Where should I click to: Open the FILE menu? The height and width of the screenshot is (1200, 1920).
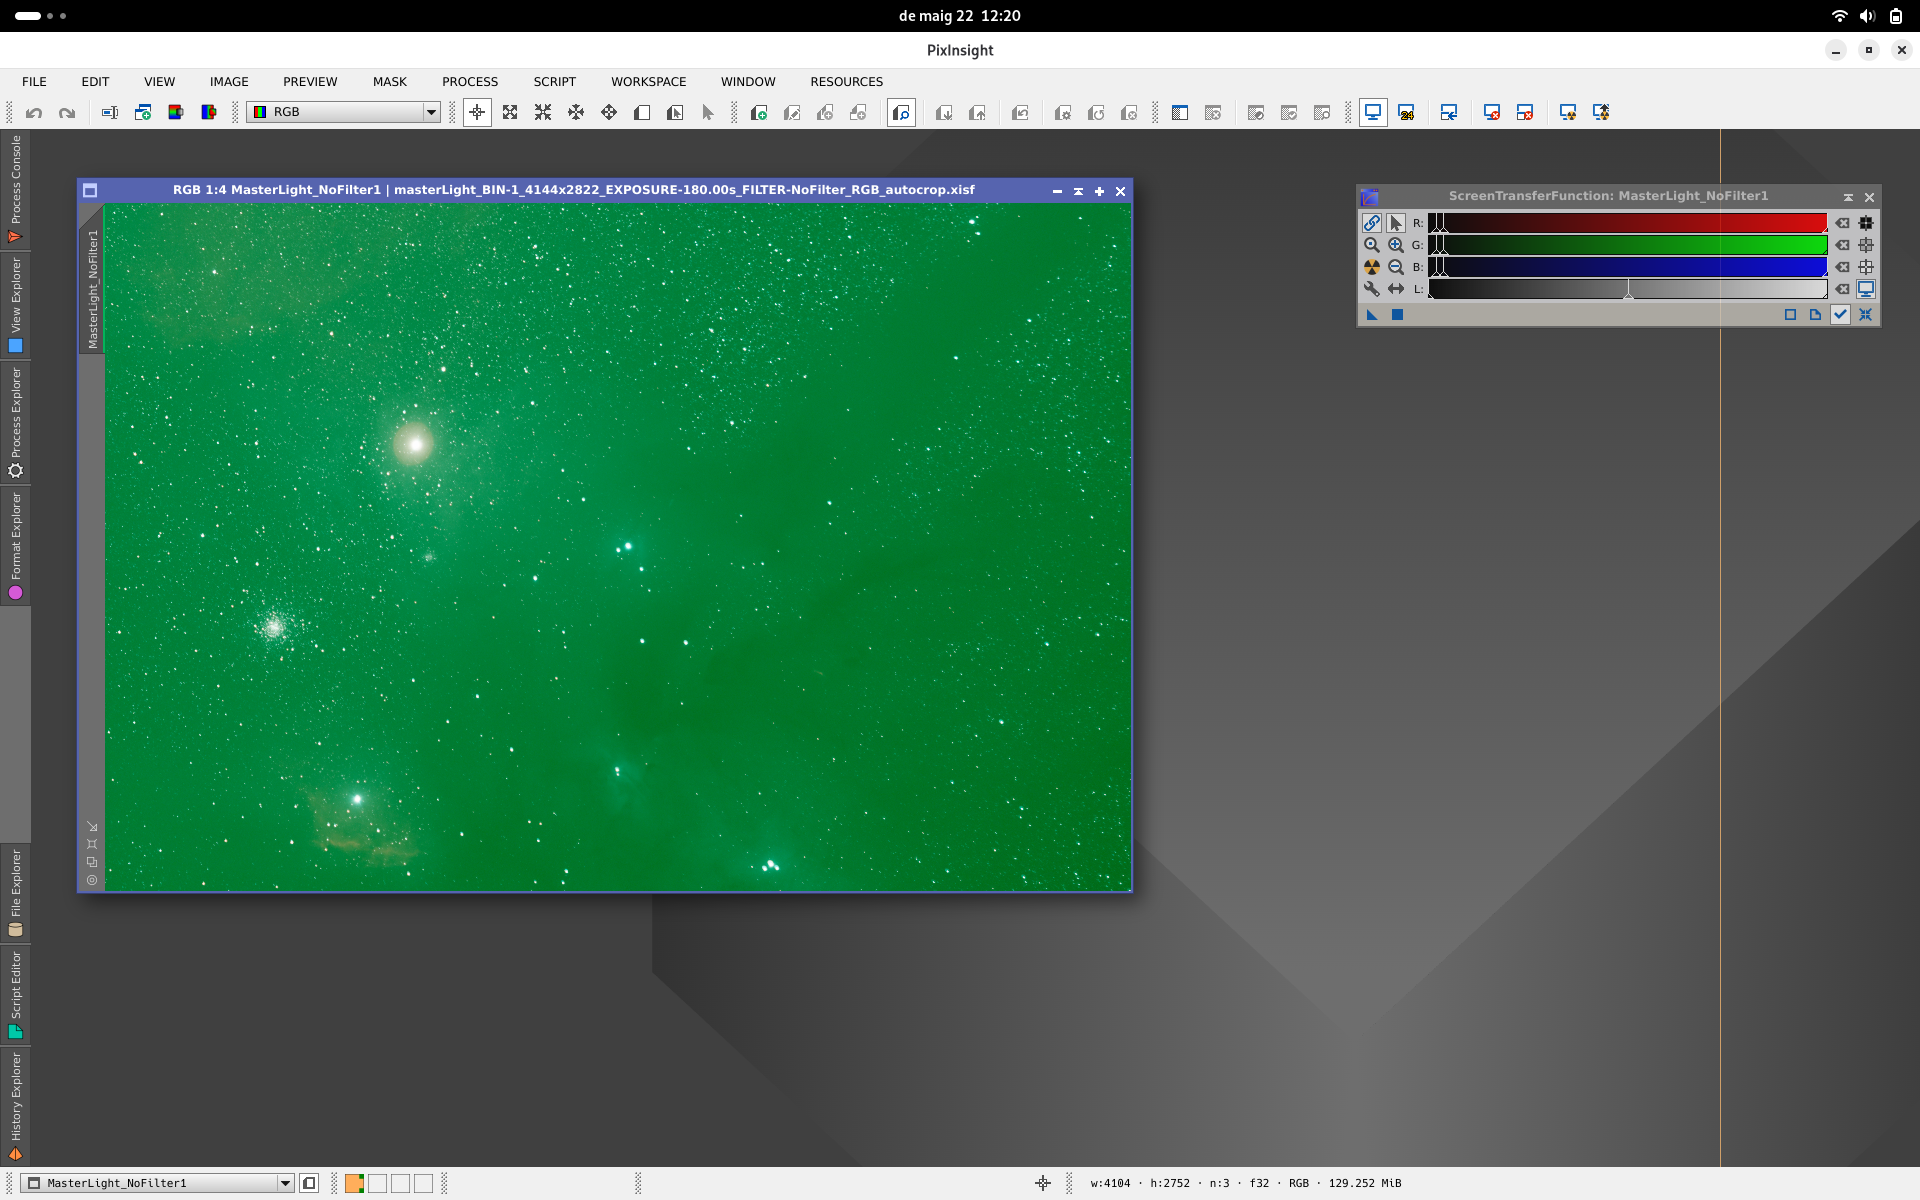coord(34,82)
